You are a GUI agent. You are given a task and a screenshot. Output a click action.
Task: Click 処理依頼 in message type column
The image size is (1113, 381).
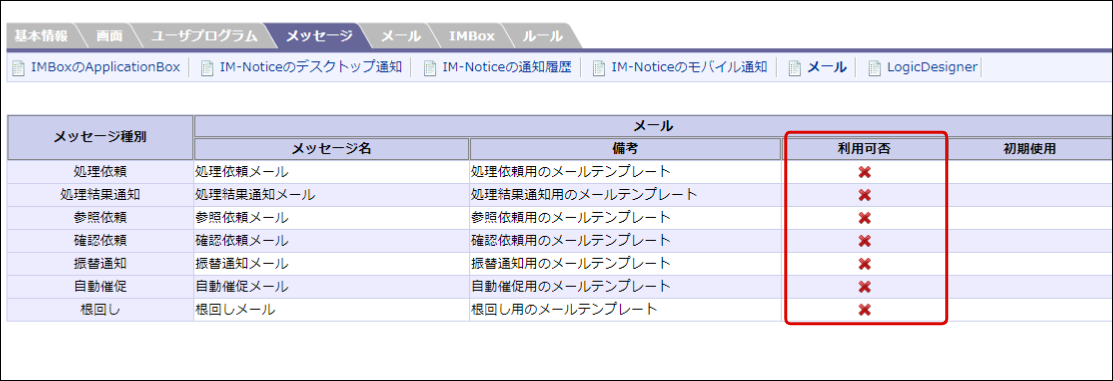click(x=100, y=172)
